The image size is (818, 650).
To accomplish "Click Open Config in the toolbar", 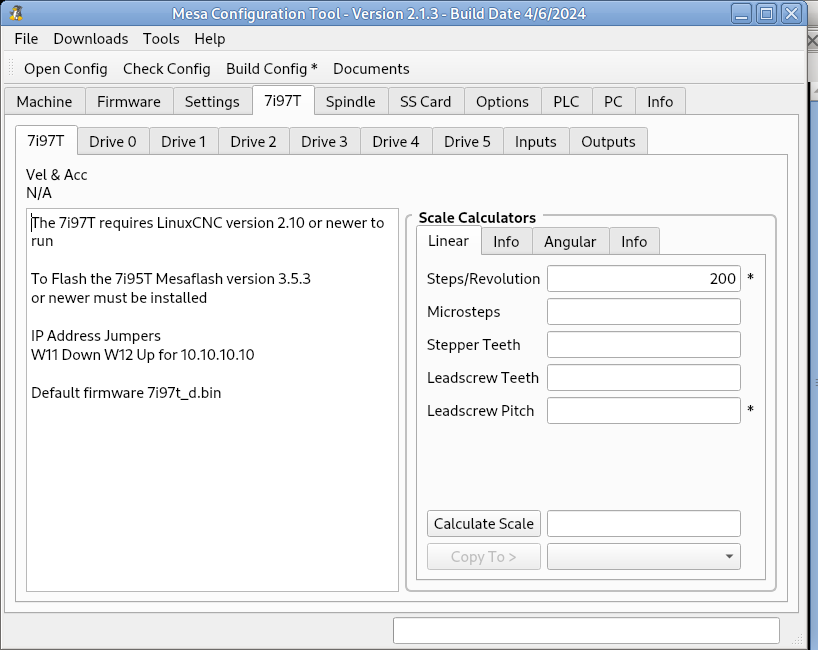I will (66, 69).
